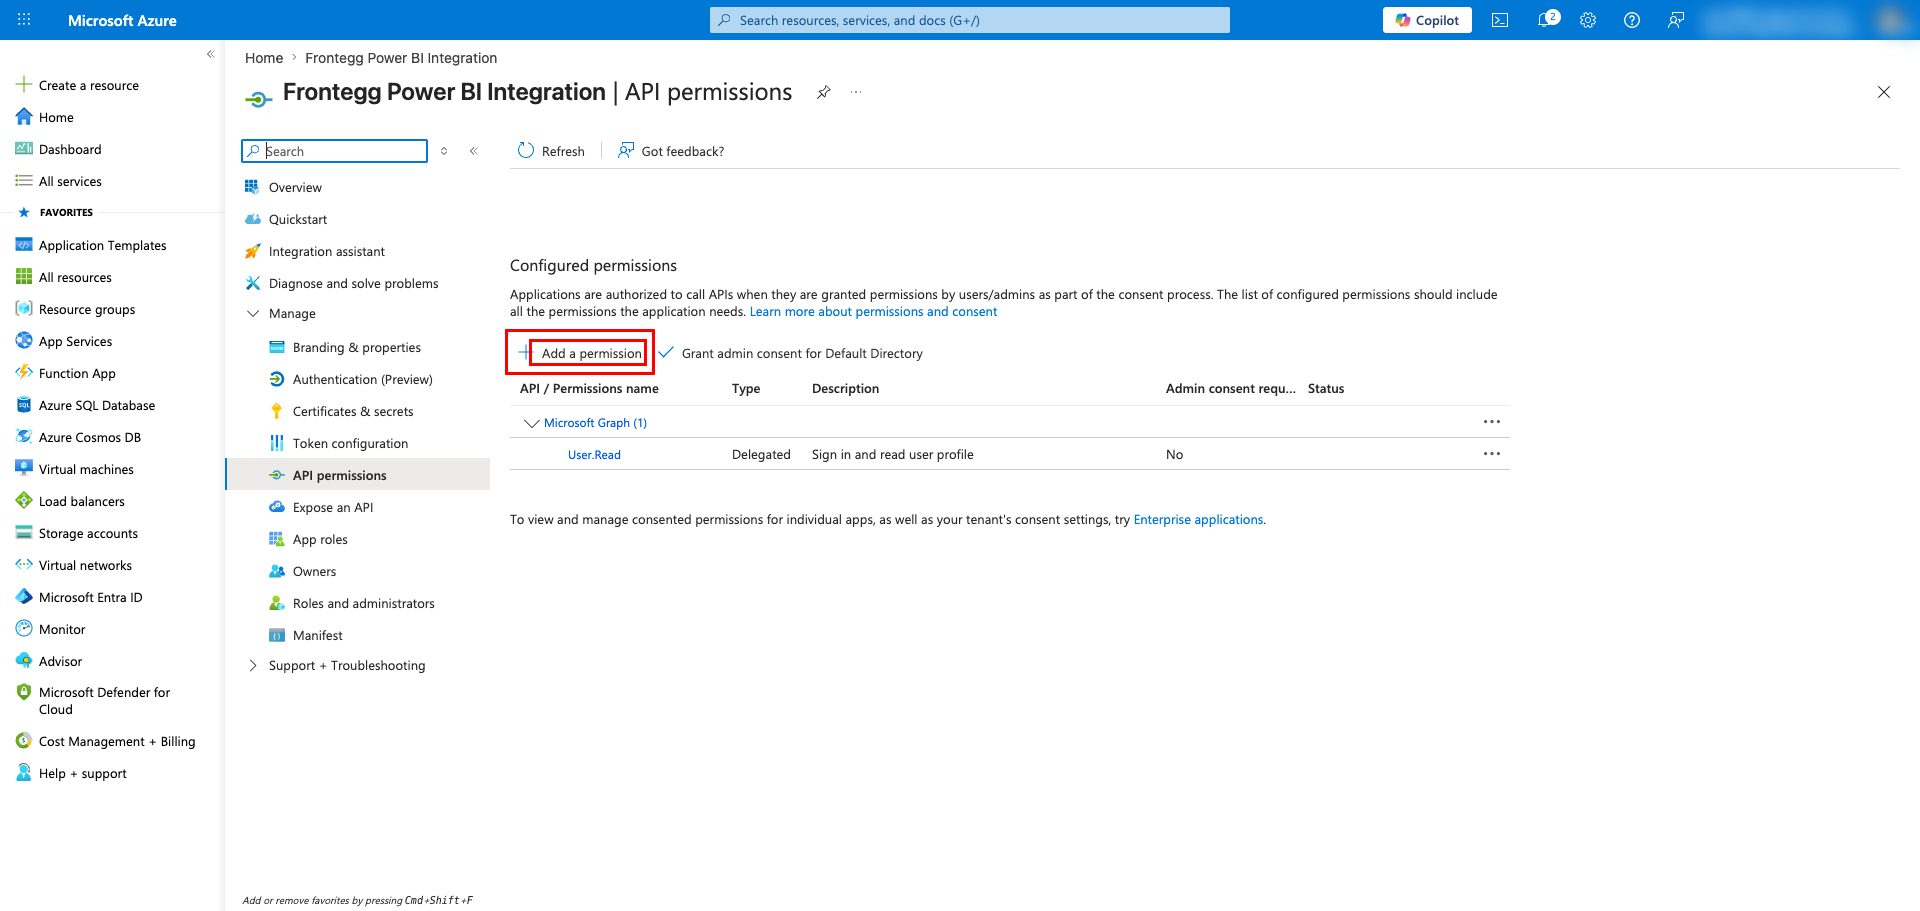Pin the API permissions blade
This screenshot has height=911, width=1920.
click(x=823, y=92)
